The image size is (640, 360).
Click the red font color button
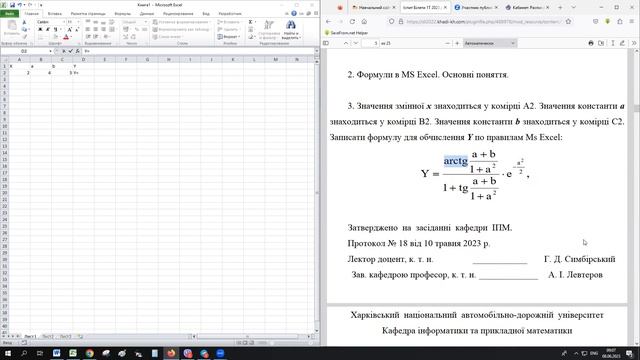pos(66,37)
